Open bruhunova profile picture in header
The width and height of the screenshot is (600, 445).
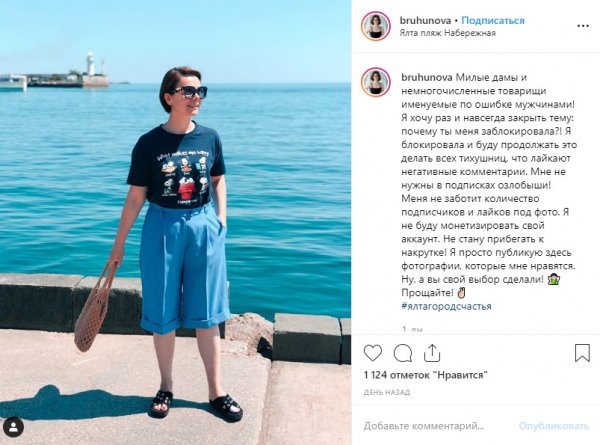[x=375, y=26]
